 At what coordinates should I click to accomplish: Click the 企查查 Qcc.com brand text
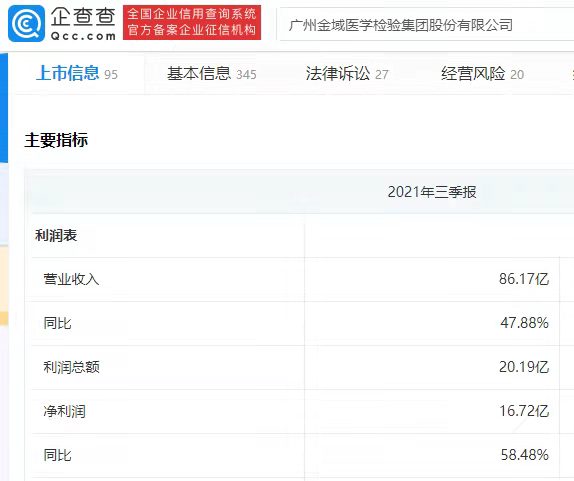[x=83, y=24]
